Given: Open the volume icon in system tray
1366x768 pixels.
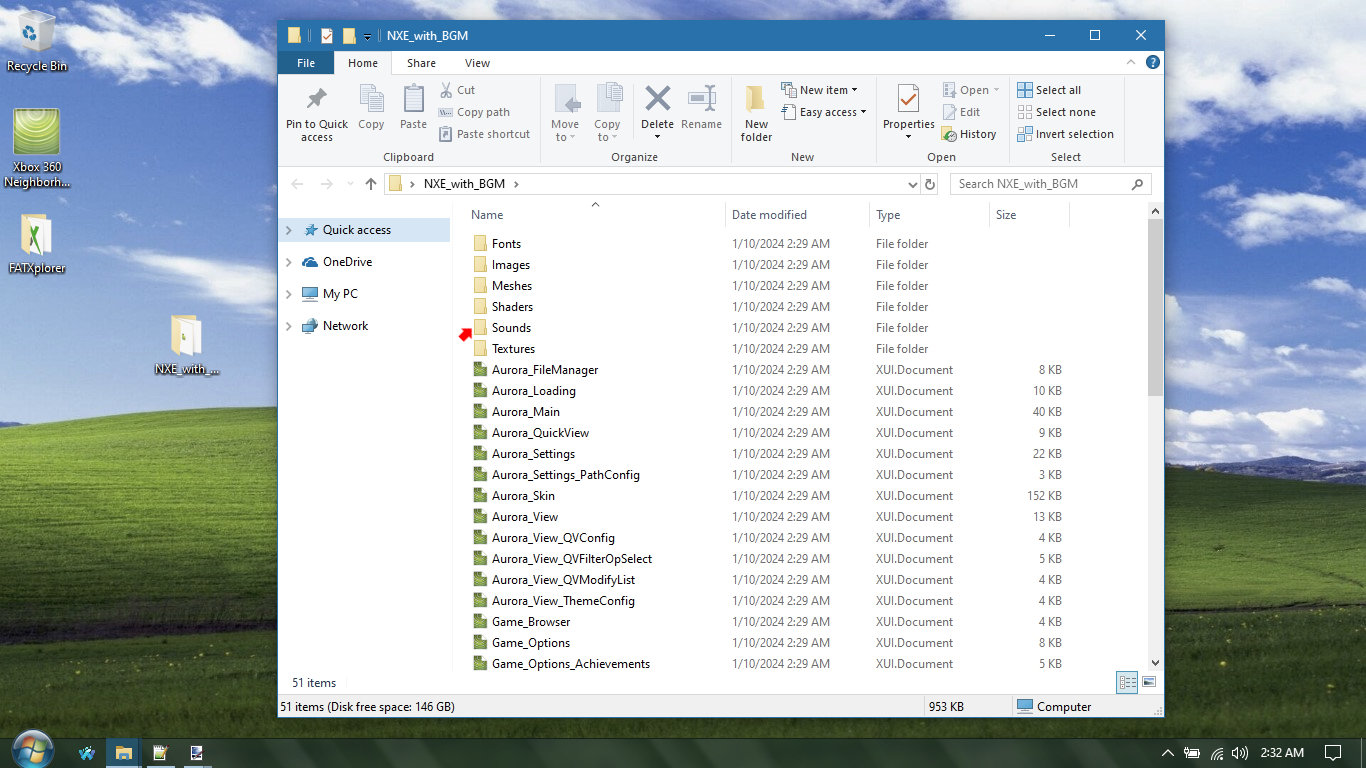Looking at the screenshot, I should click(1240, 753).
